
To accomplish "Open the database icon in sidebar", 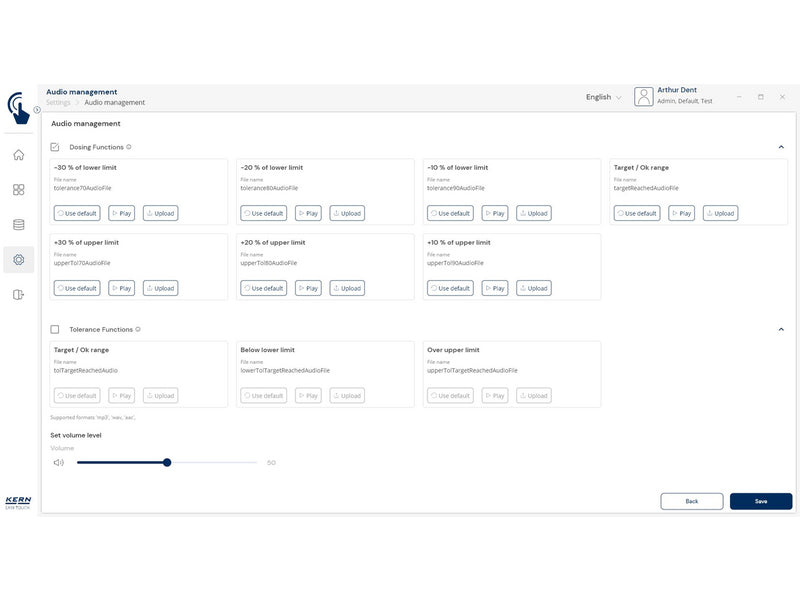I will (x=18, y=224).
